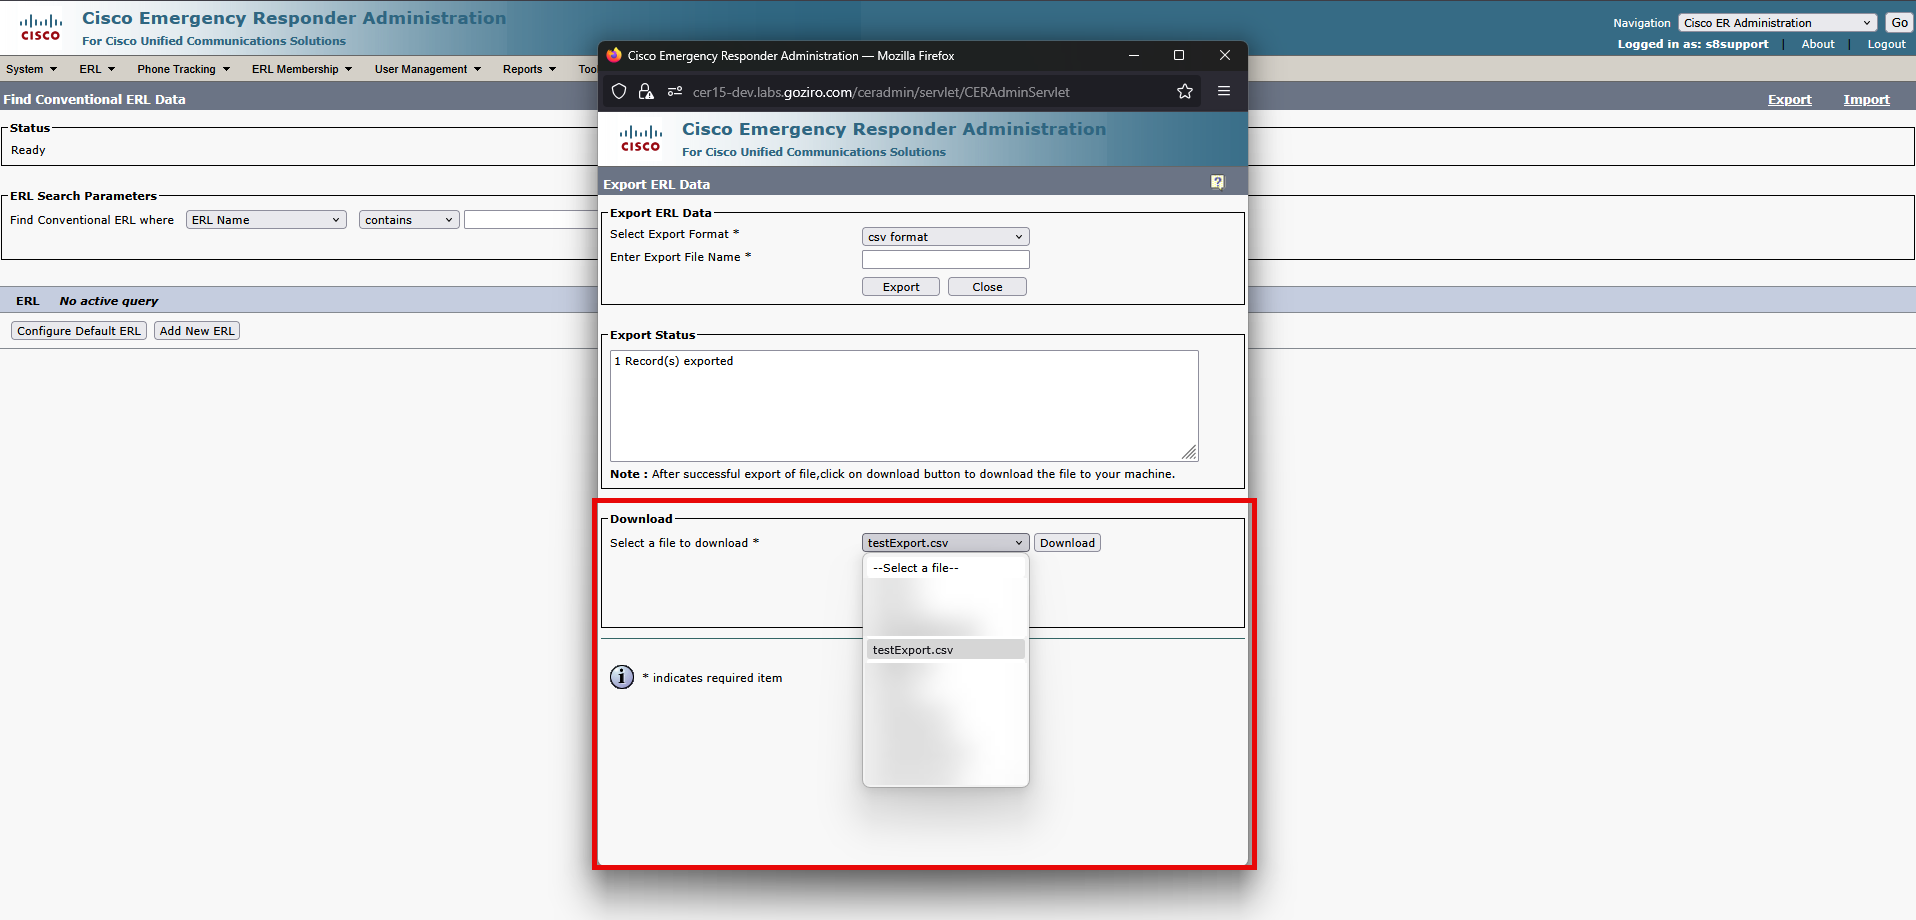Click the Go navigation button
Screen dimensions: 1916x920
pos(1899,23)
